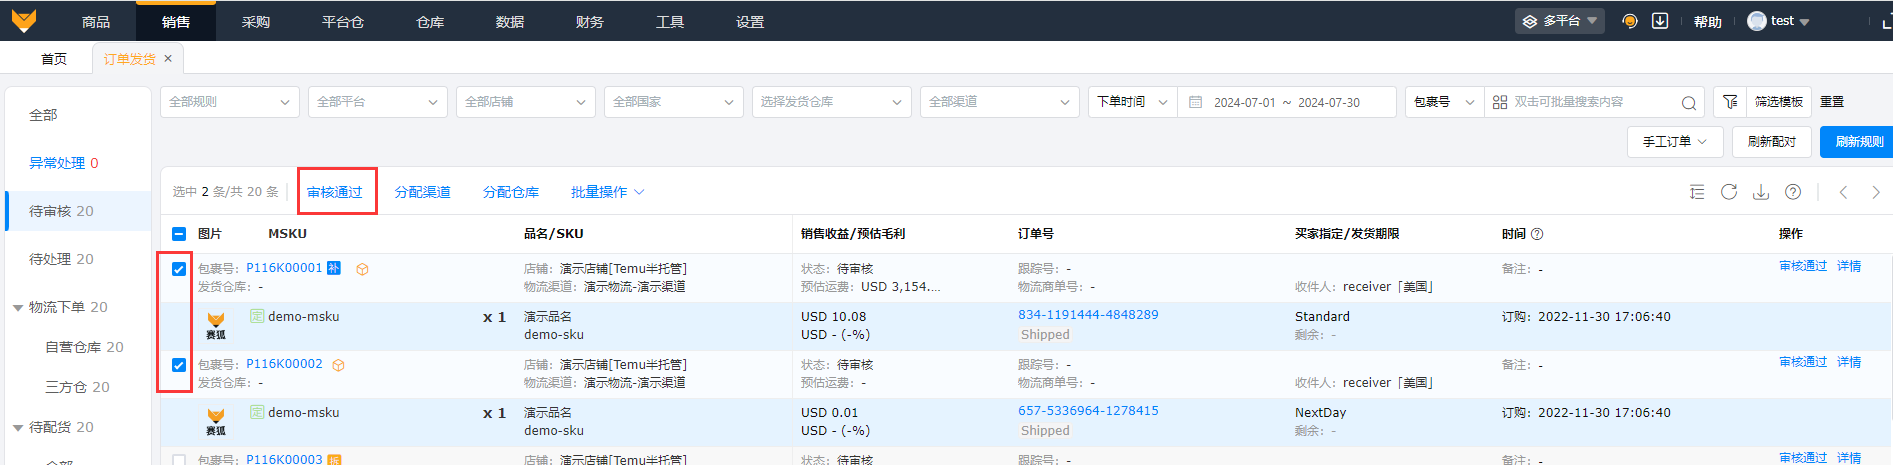This screenshot has width=1893, height=465.
Task: Open the download center icon in top bar
Action: coord(1660,21)
